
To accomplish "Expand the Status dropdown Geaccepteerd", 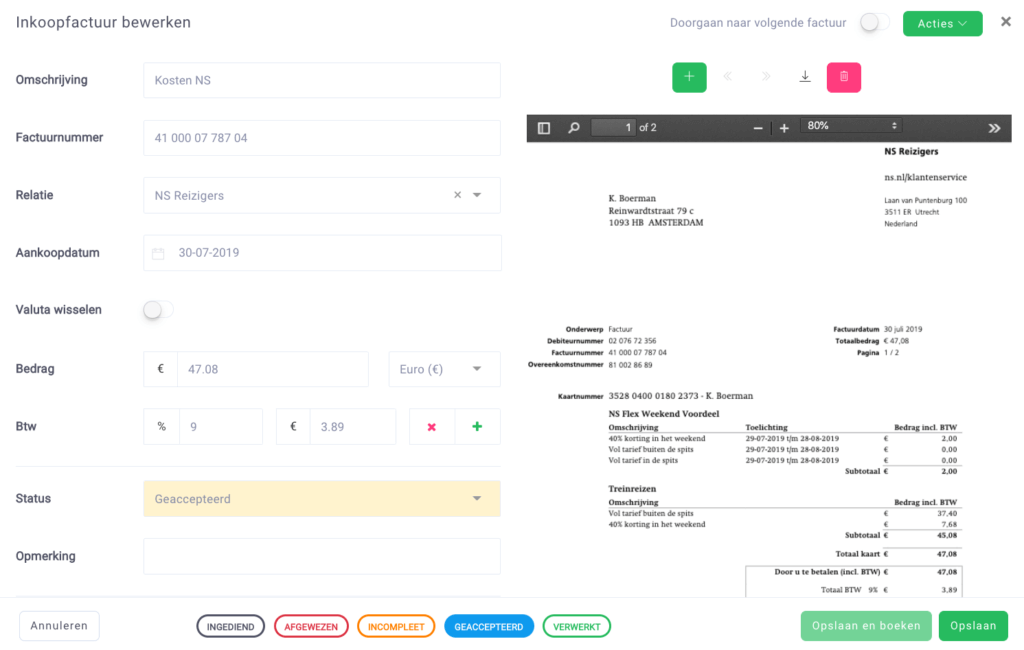I will [x=322, y=499].
